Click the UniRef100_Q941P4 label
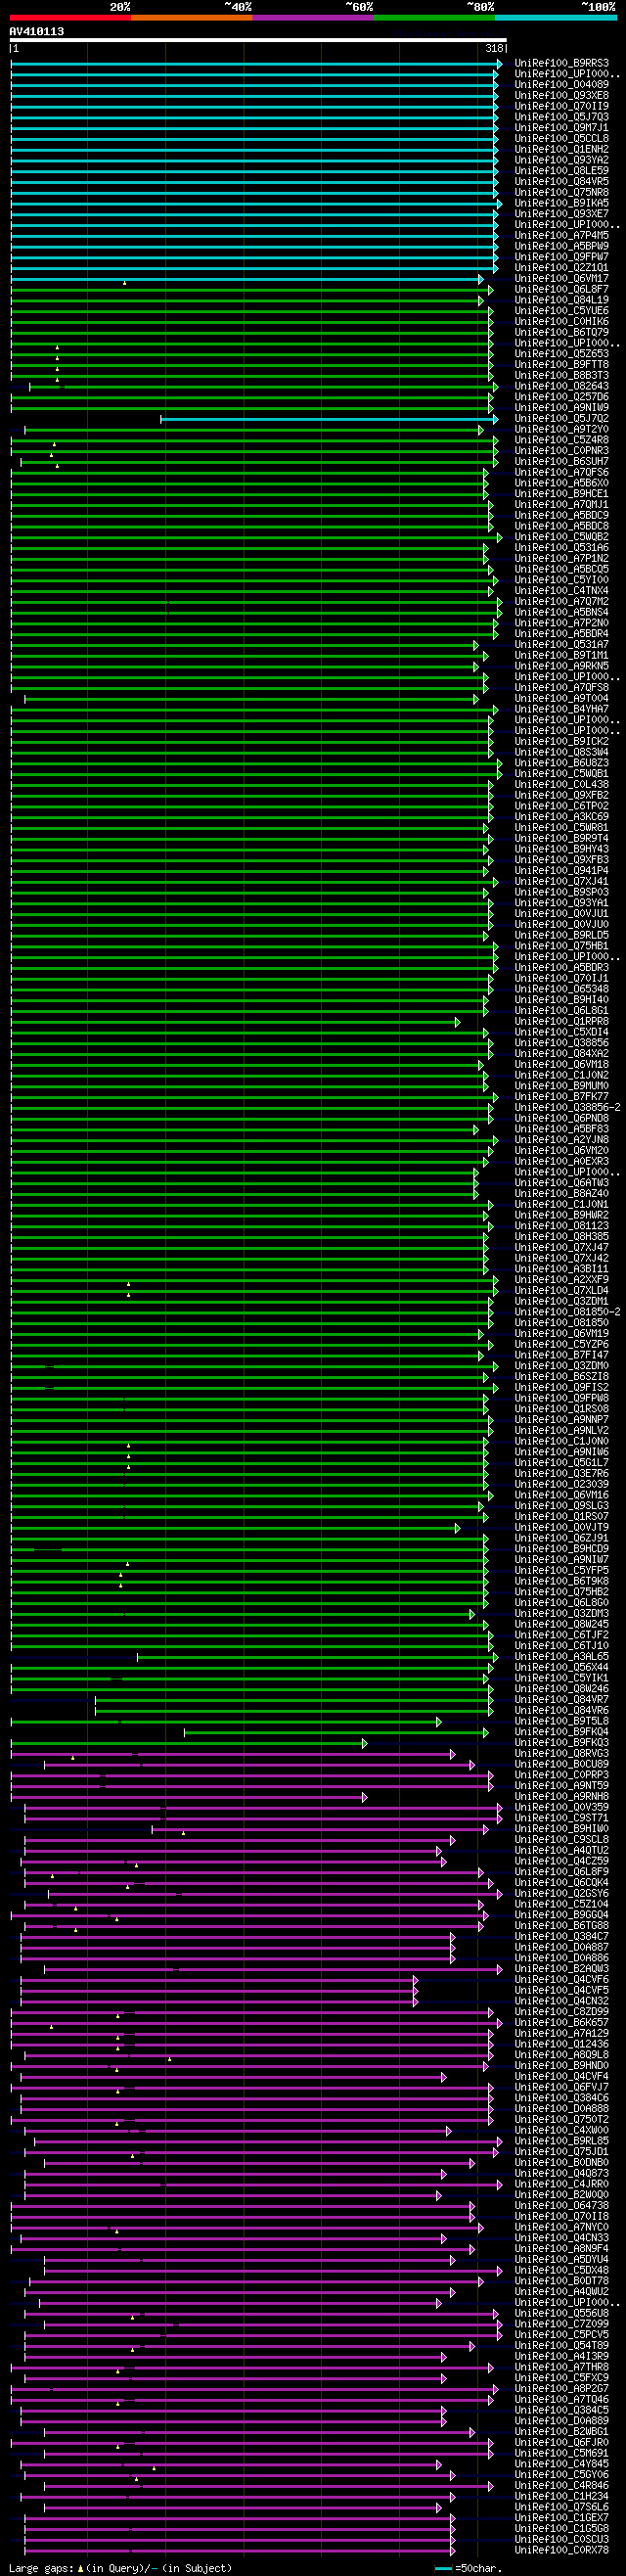Viewport: 626px width, 2576px height. [561, 871]
